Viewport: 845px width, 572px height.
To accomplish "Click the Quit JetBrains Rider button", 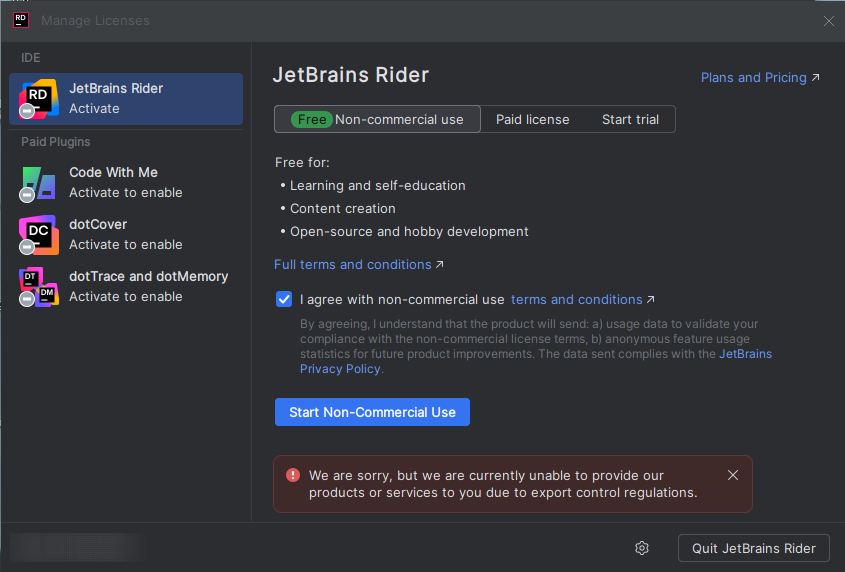I will click(754, 548).
